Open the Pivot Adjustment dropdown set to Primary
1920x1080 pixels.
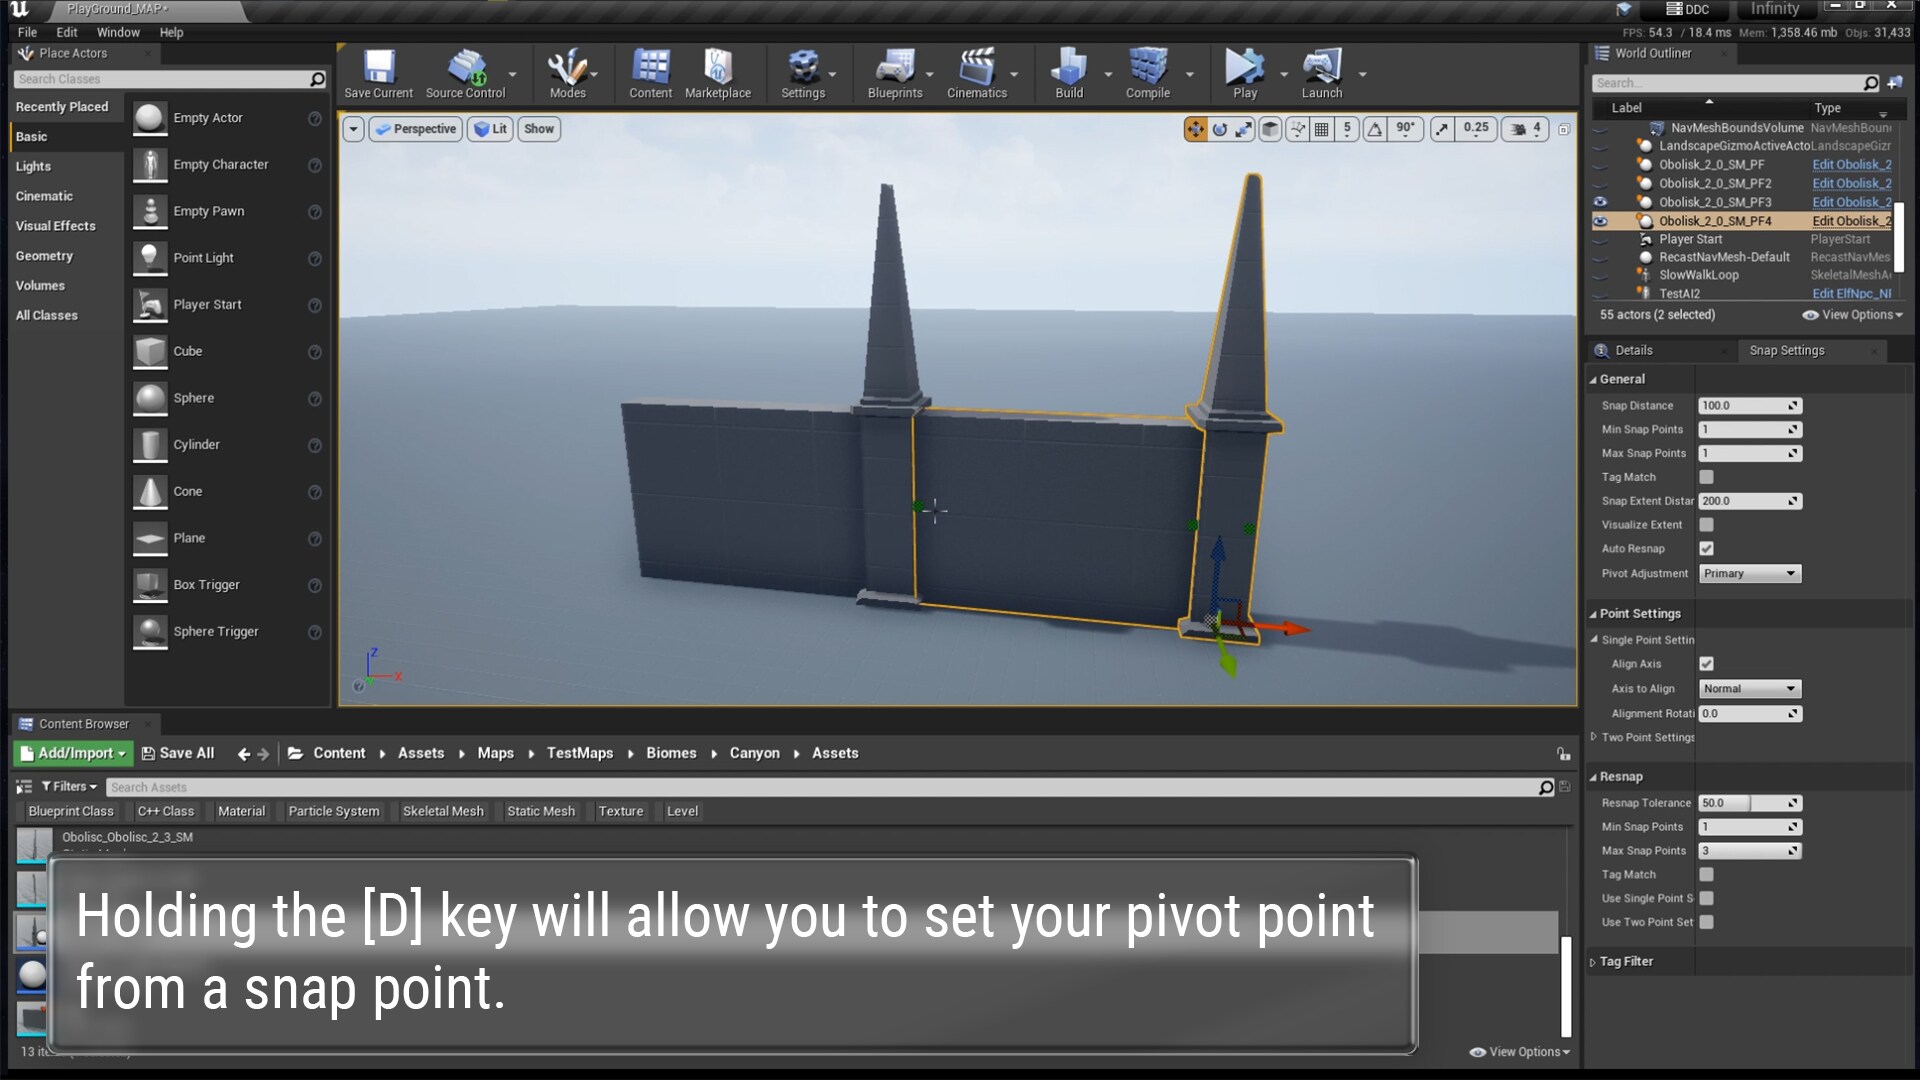click(1749, 573)
